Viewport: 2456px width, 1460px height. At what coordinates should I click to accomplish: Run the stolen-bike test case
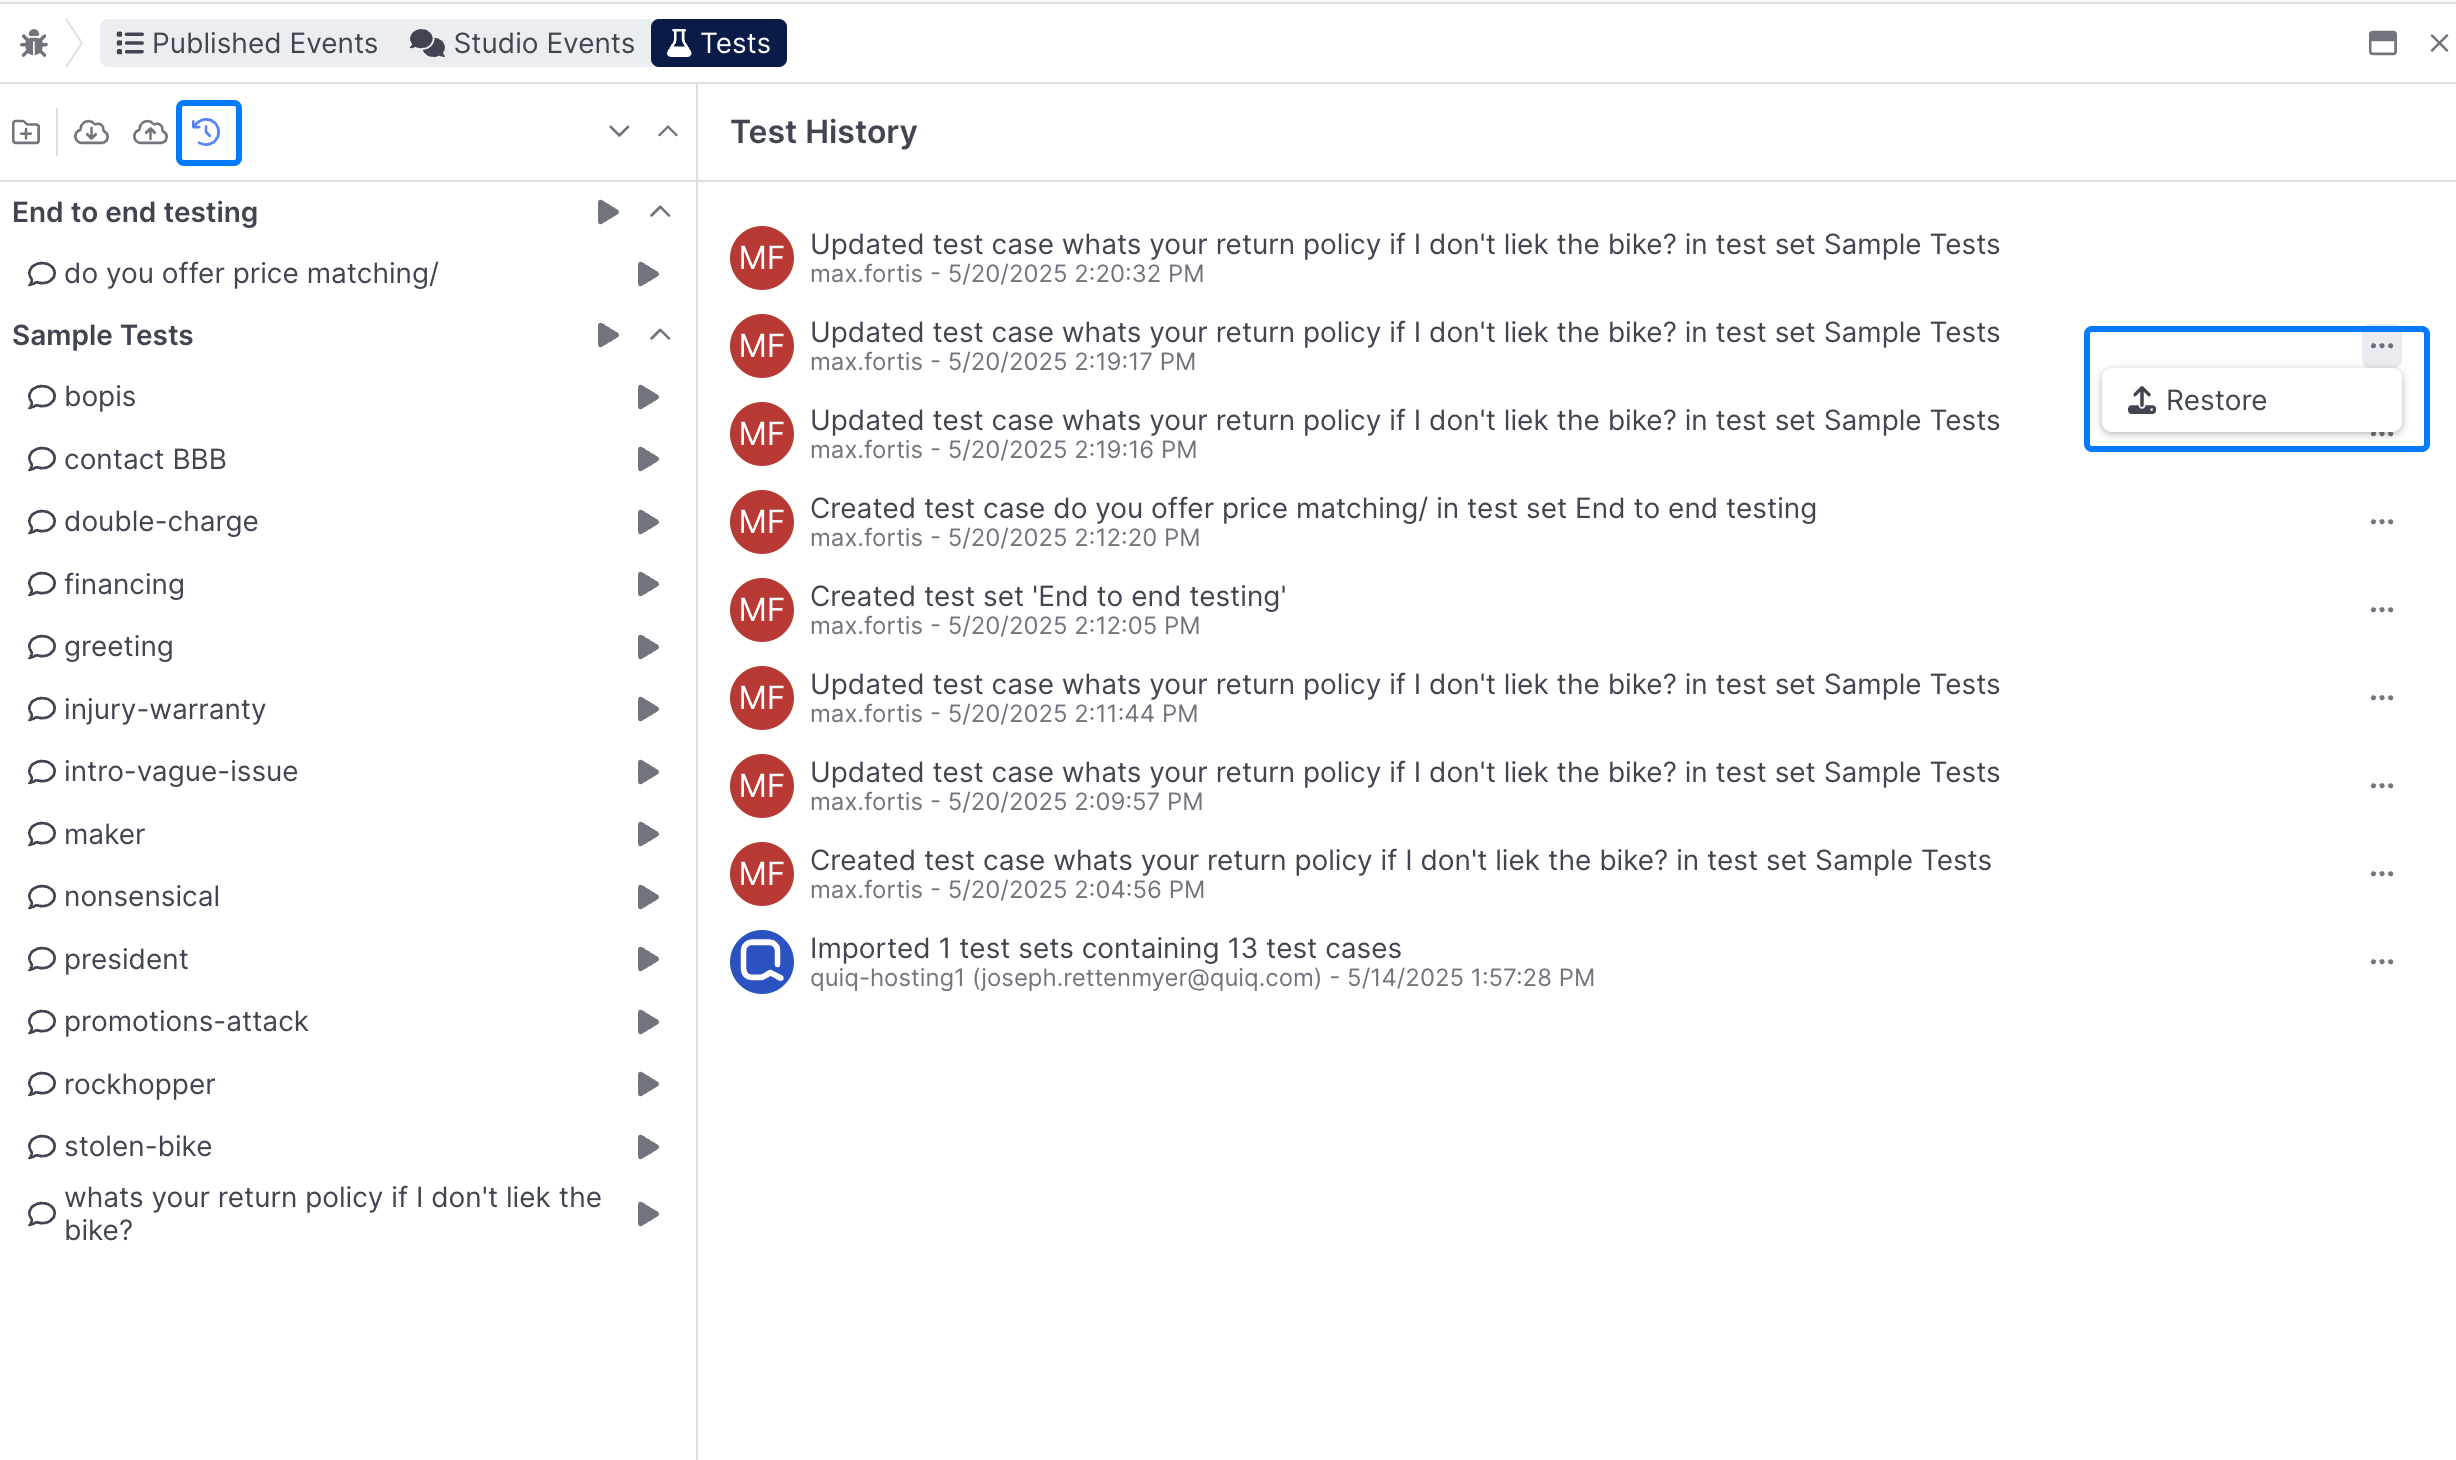tap(648, 1146)
